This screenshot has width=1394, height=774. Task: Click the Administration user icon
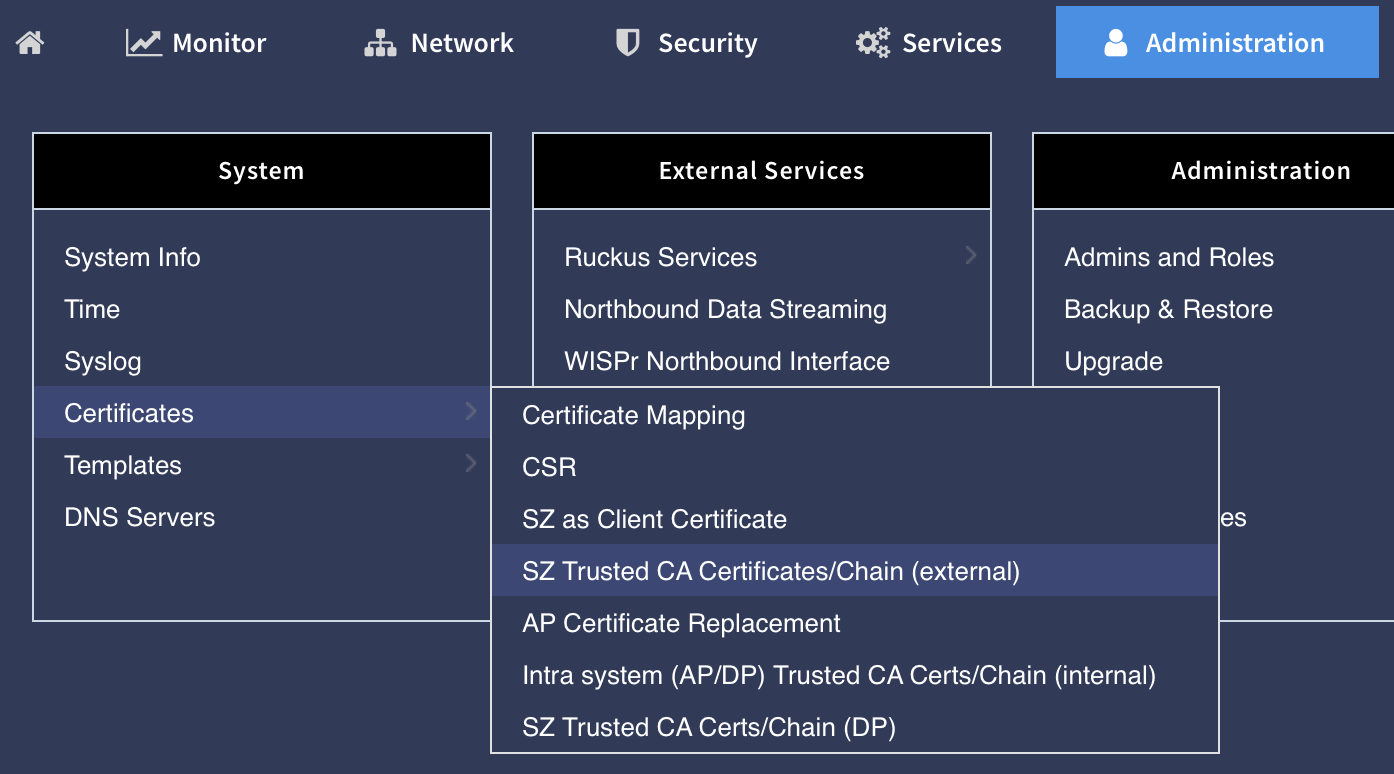(1115, 43)
